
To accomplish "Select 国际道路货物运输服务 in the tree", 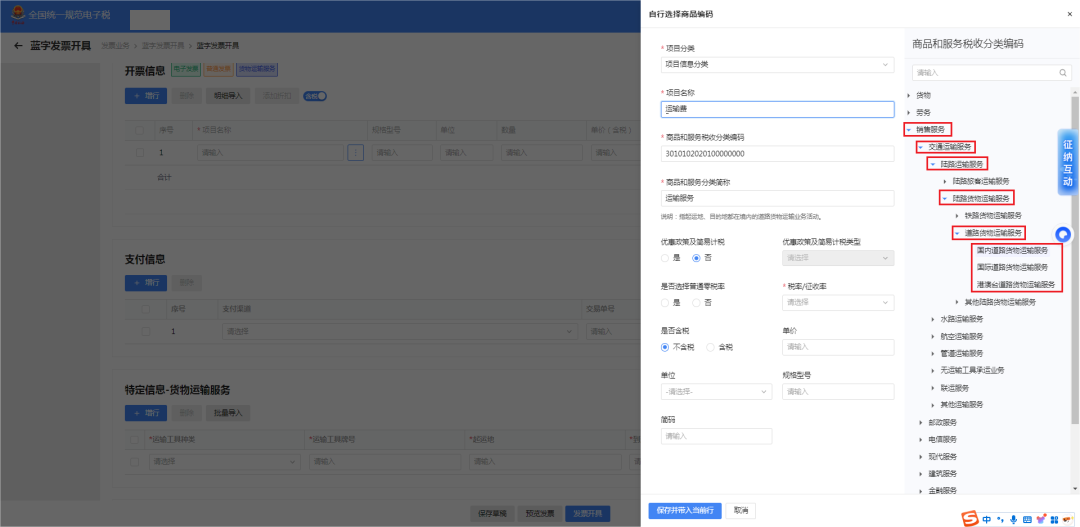I will click(x=1012, y=267).
